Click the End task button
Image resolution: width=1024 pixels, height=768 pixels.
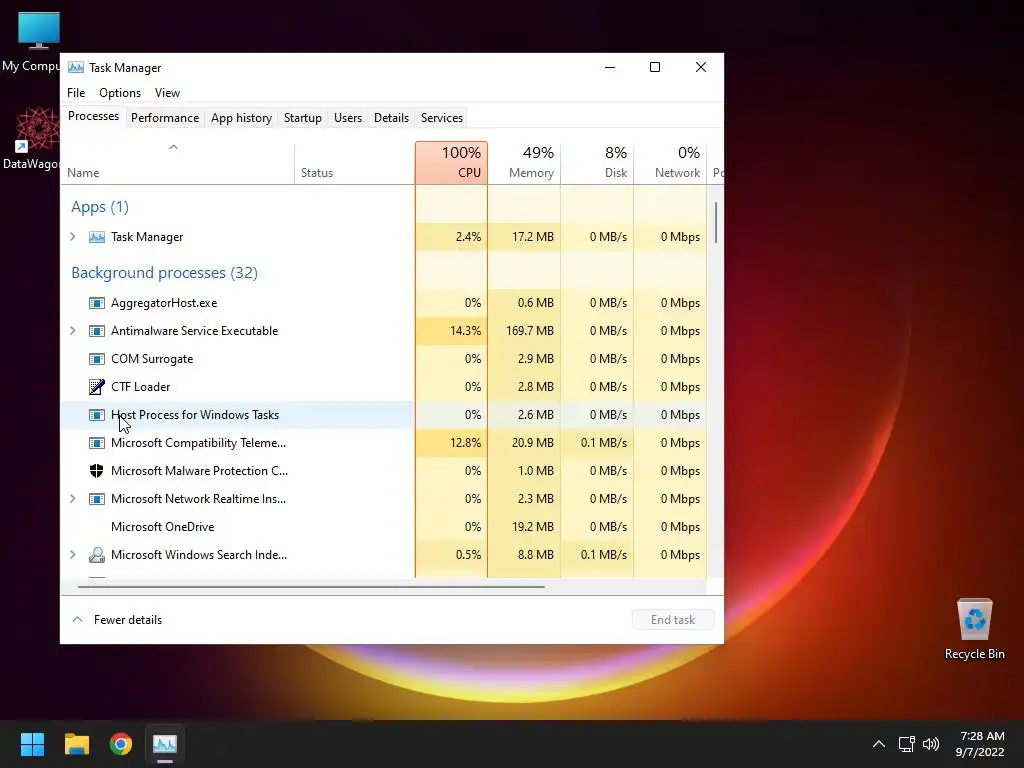[x=673, y=620]
